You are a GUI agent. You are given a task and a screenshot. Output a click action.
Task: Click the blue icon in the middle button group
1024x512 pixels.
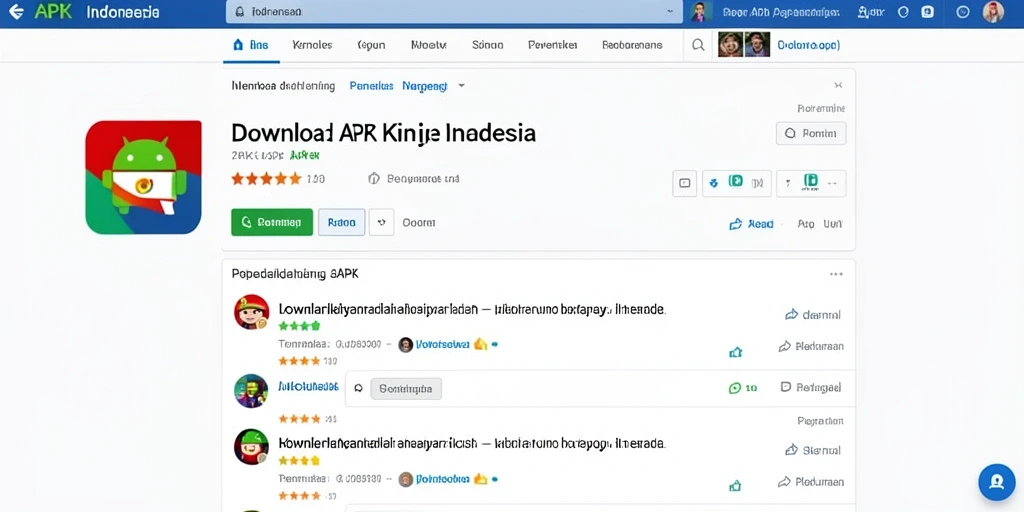714,184
